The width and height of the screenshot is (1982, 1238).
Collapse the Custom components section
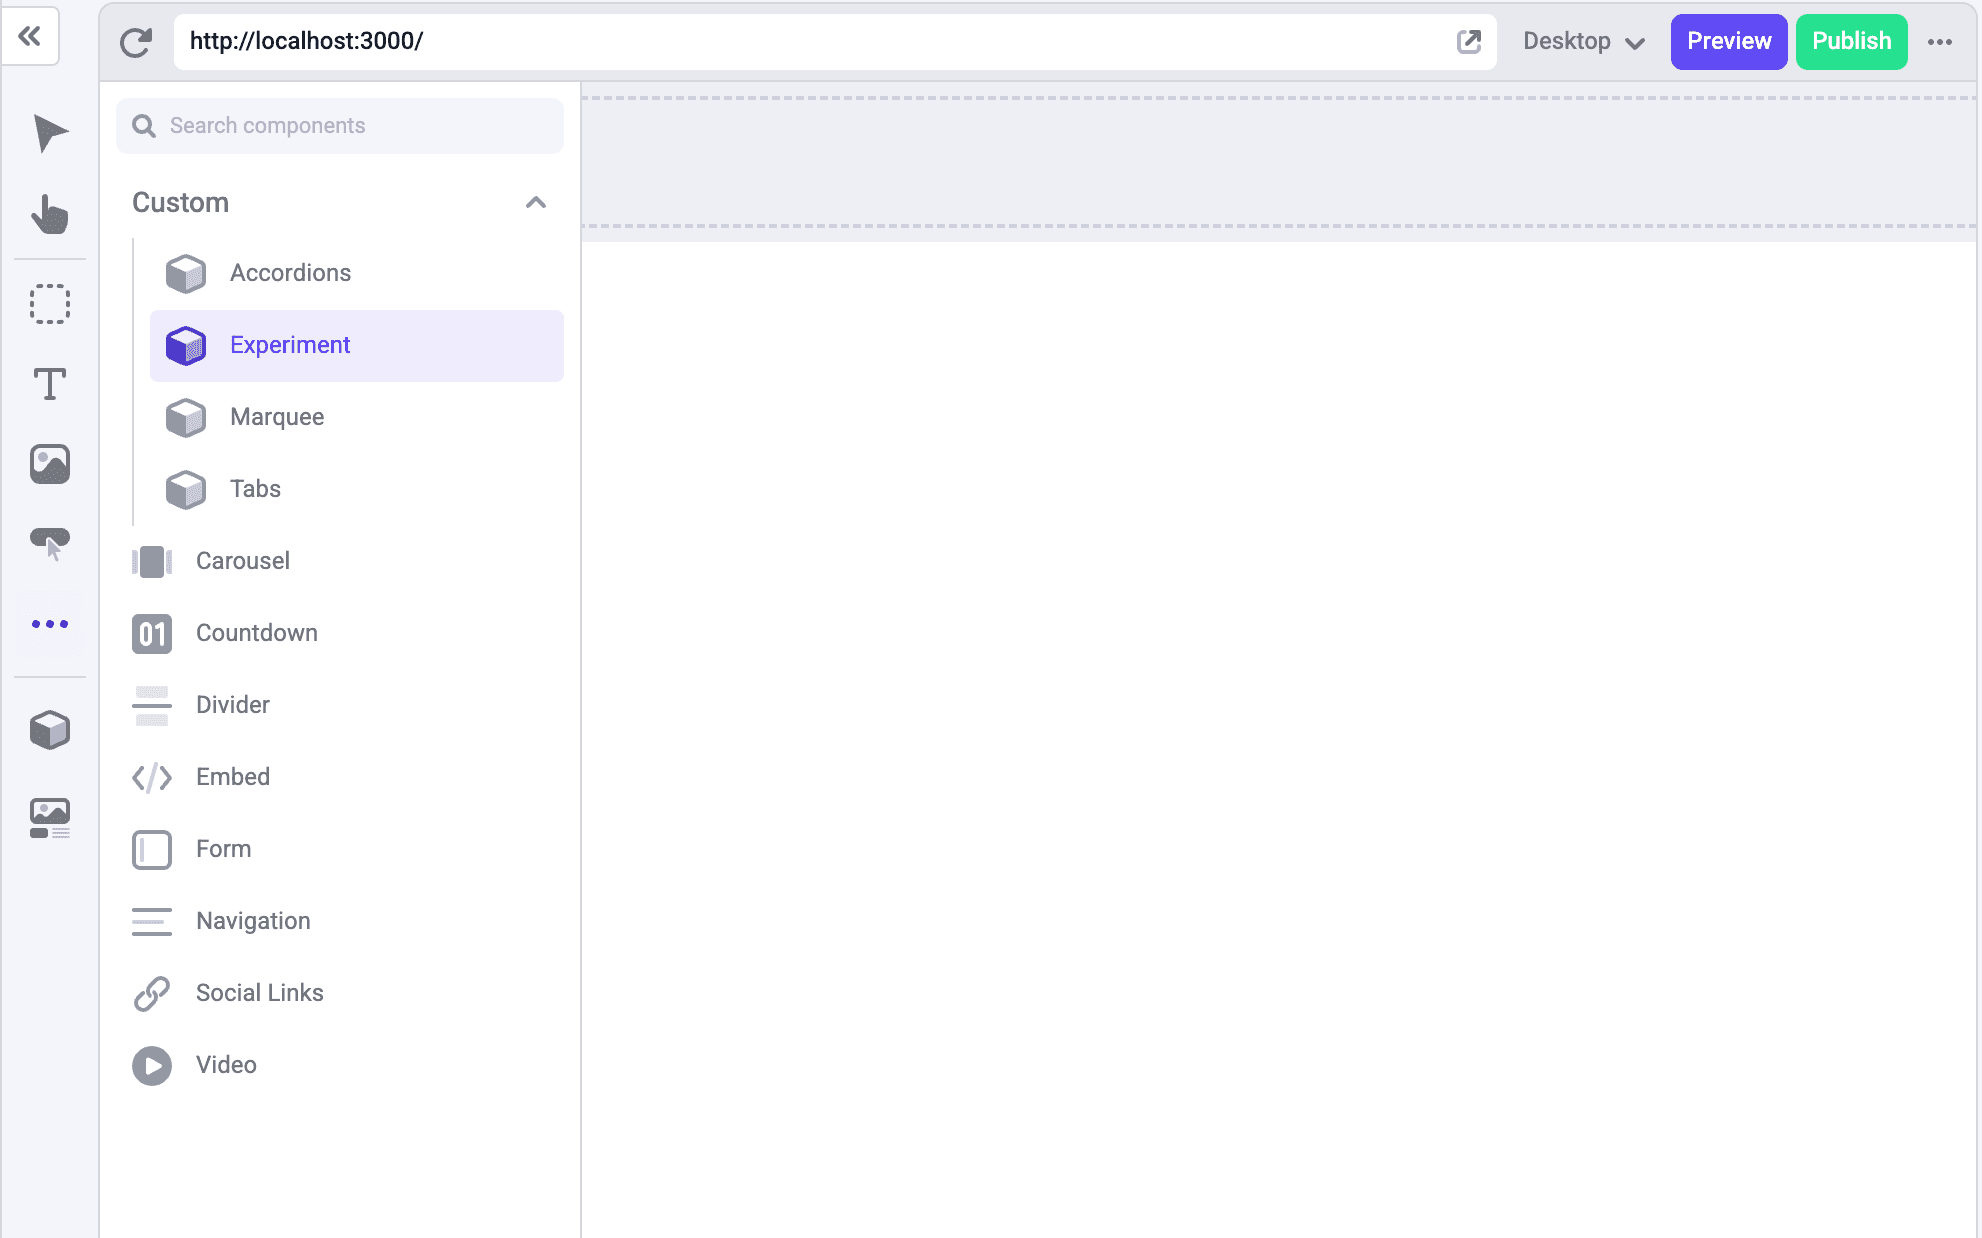[x=536, y=202]
